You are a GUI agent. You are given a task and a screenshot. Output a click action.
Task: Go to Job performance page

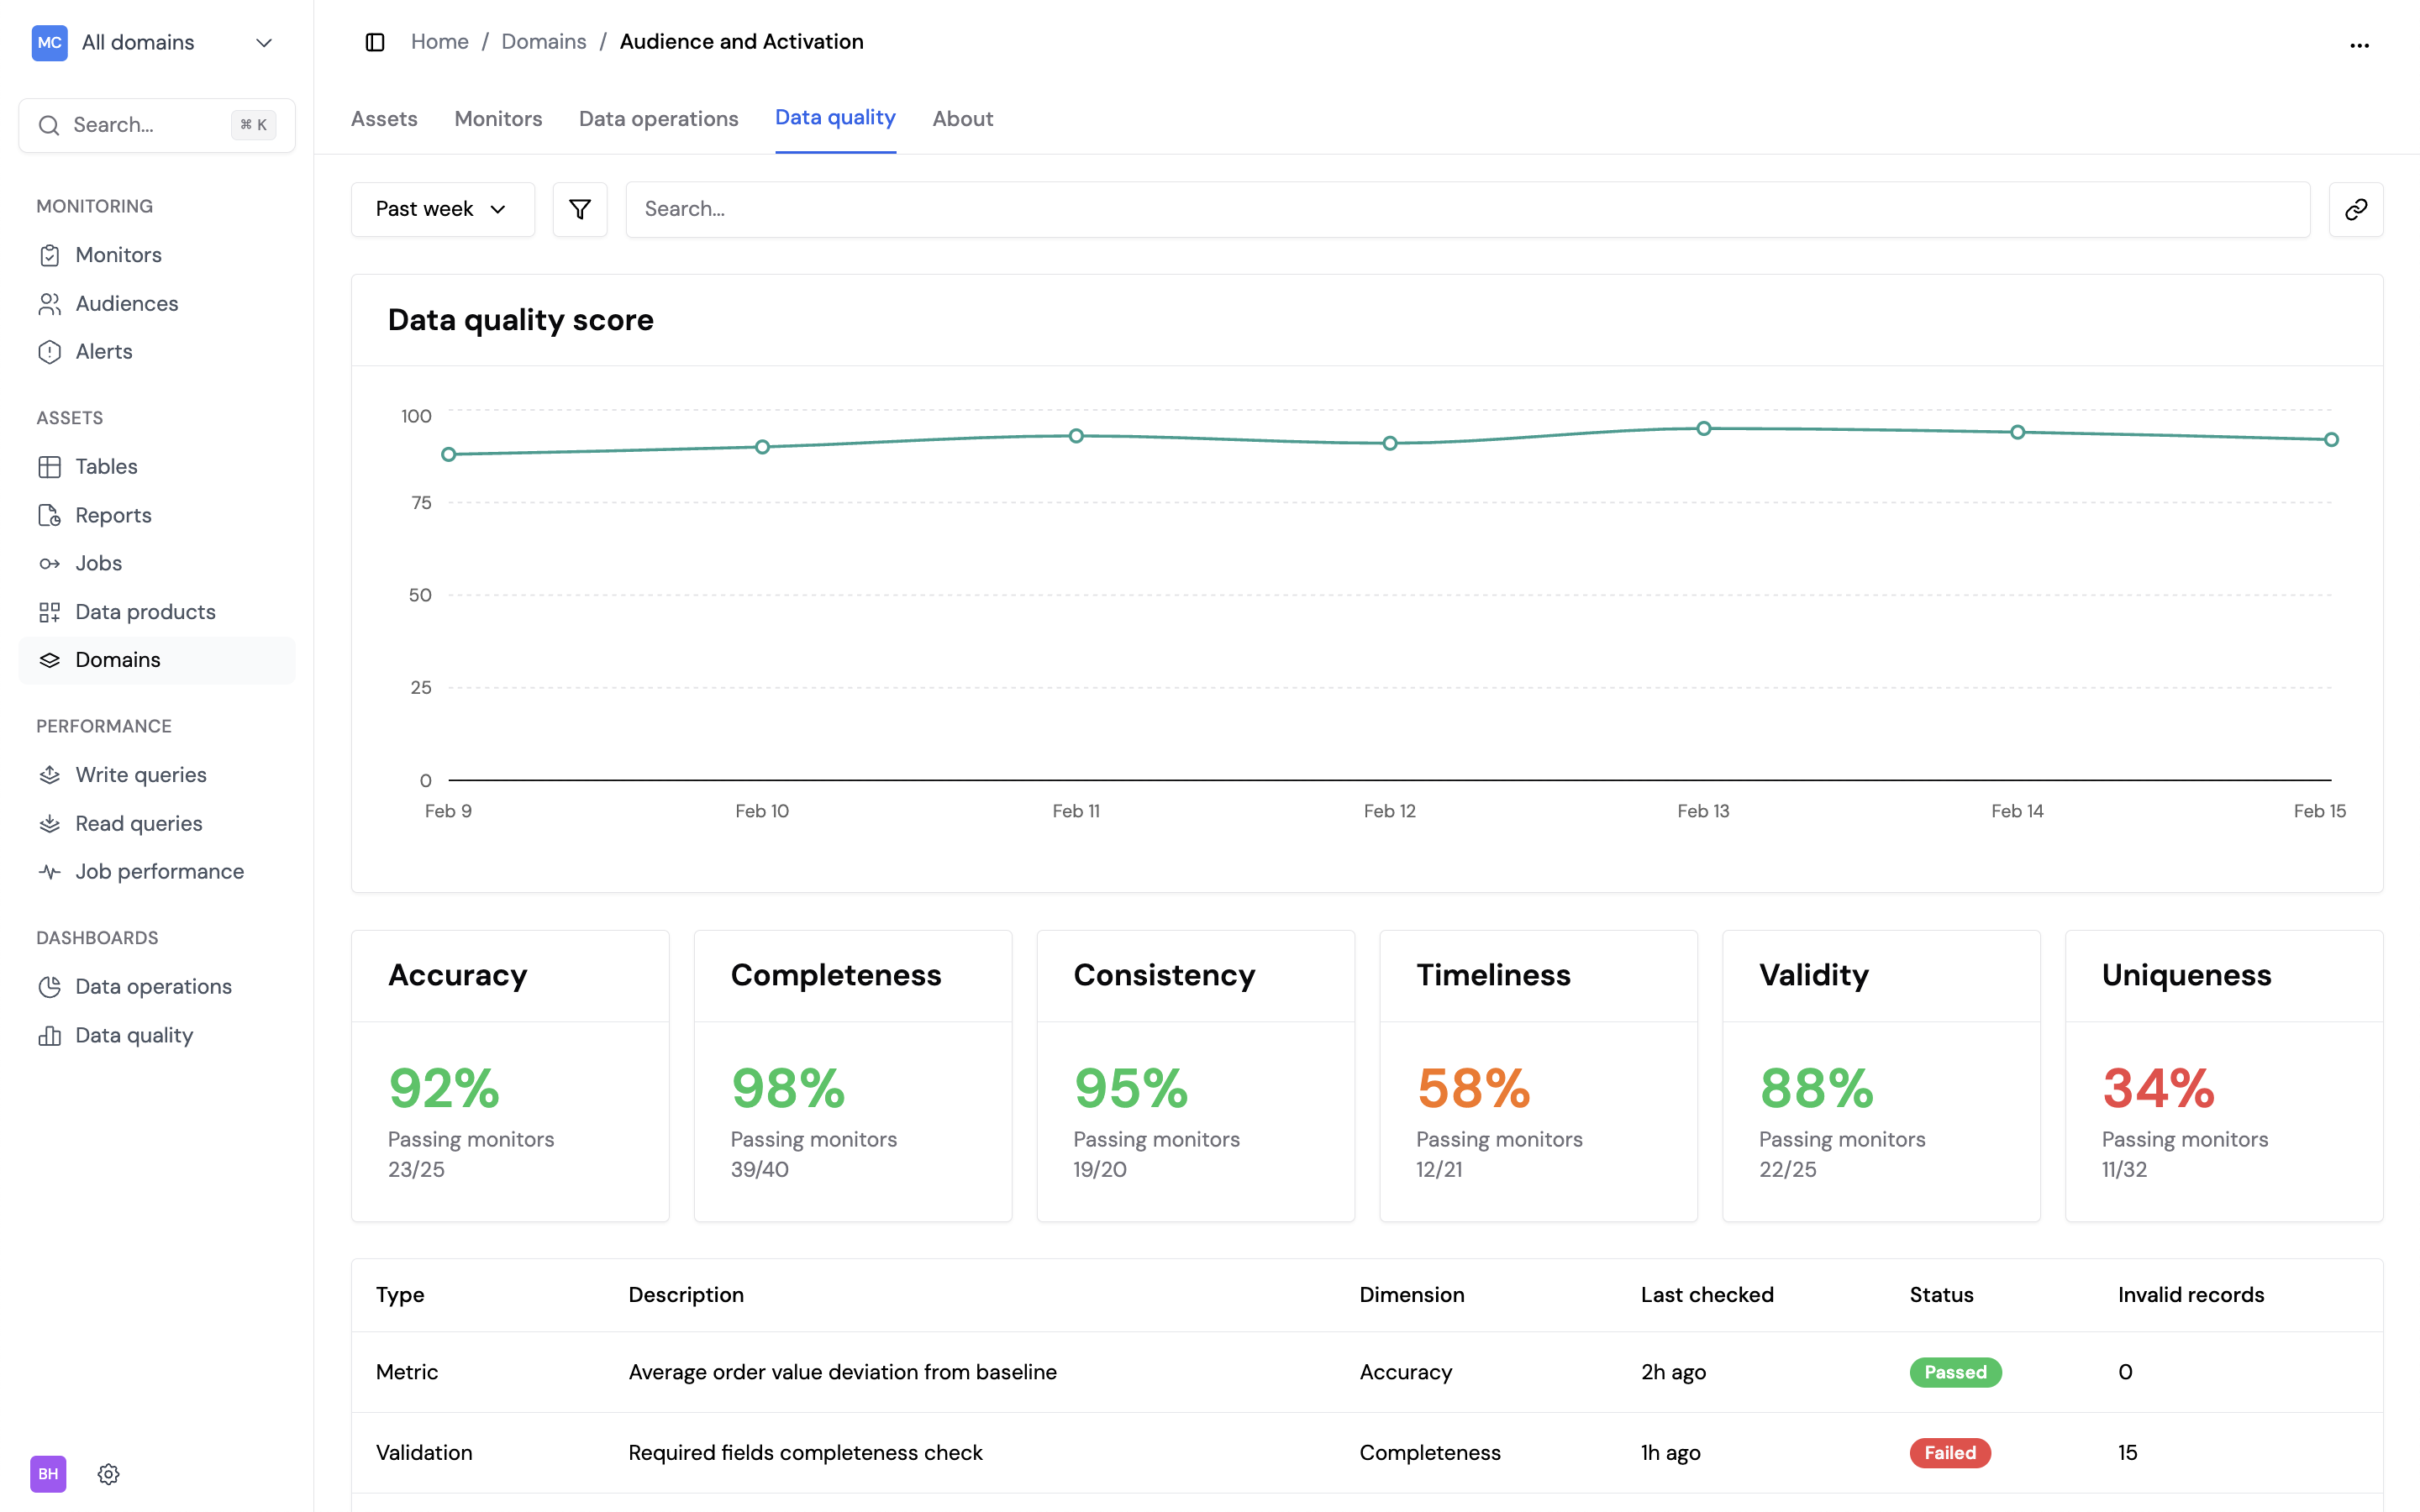pos(159,872)
